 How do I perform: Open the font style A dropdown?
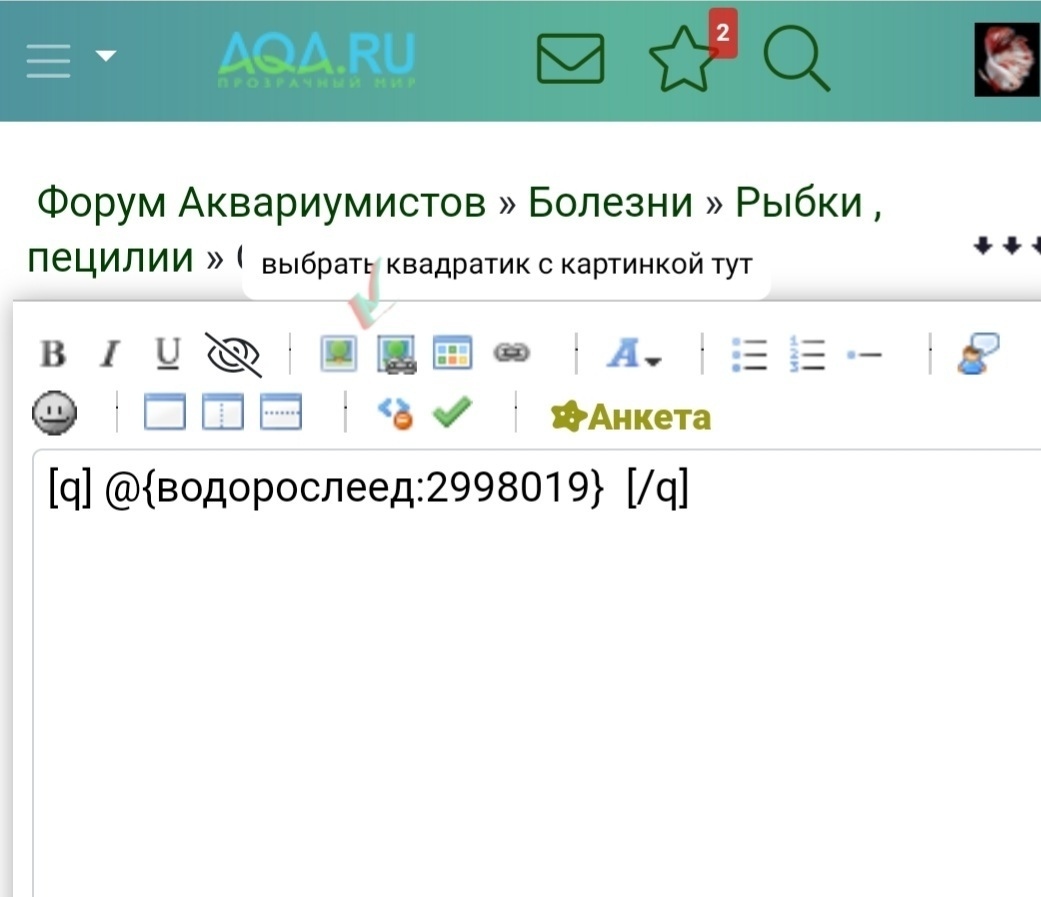pyautogui.click(x=633, y=353)
